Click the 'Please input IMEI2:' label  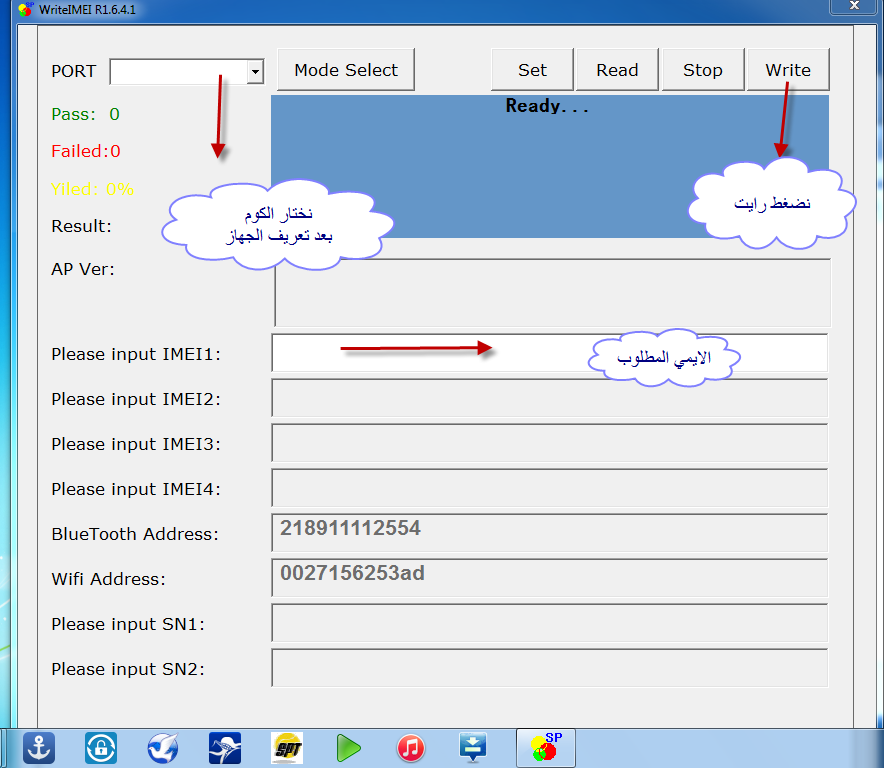[x=136, y=399]
